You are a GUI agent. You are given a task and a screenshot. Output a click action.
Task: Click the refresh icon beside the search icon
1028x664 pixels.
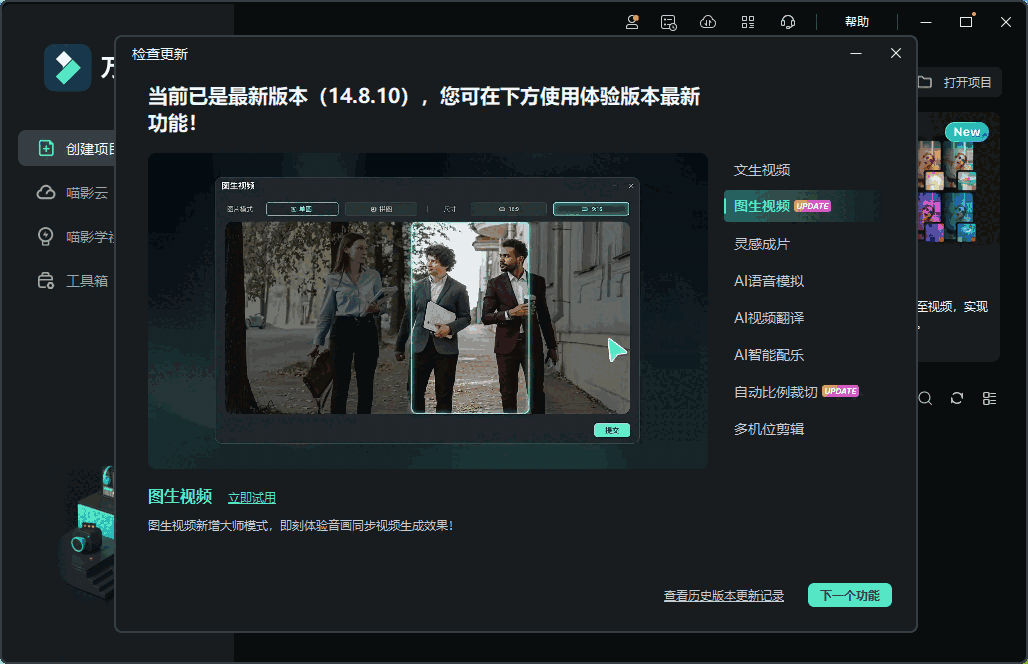click(956, 398)
